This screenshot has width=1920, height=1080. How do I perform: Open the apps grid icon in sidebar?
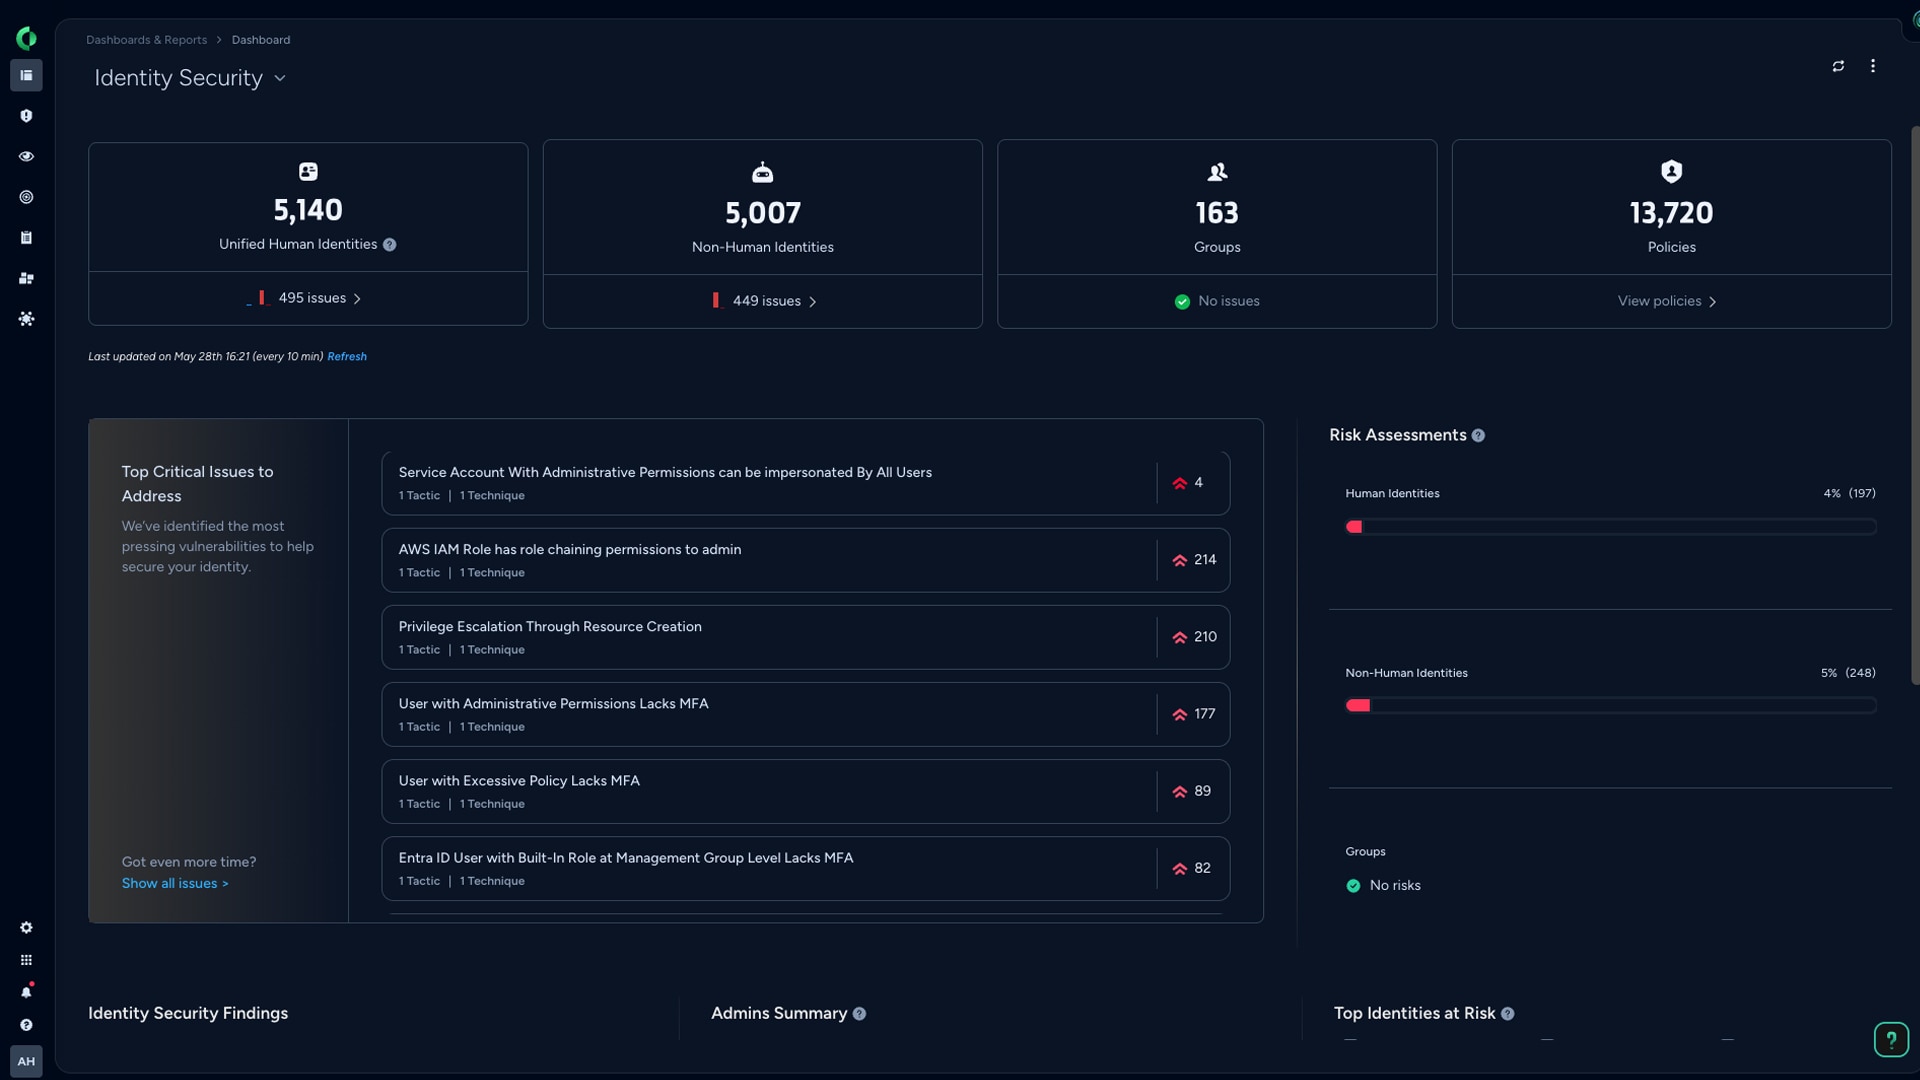coord(26,960)
